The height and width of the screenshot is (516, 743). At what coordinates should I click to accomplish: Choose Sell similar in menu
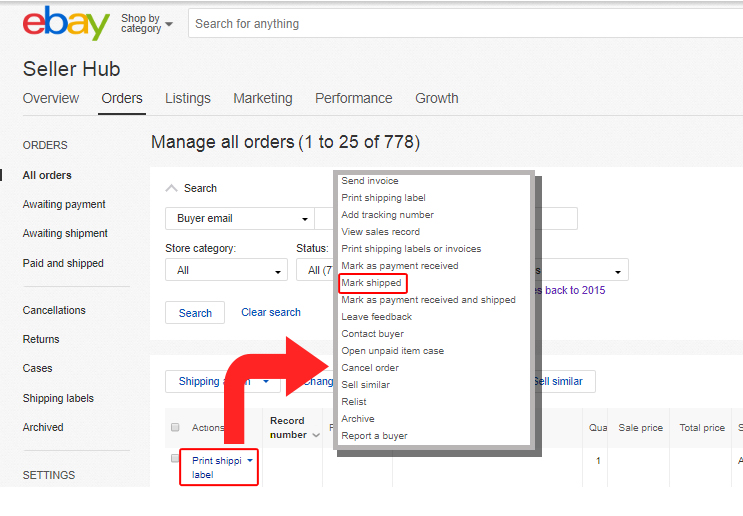point(365,385)
